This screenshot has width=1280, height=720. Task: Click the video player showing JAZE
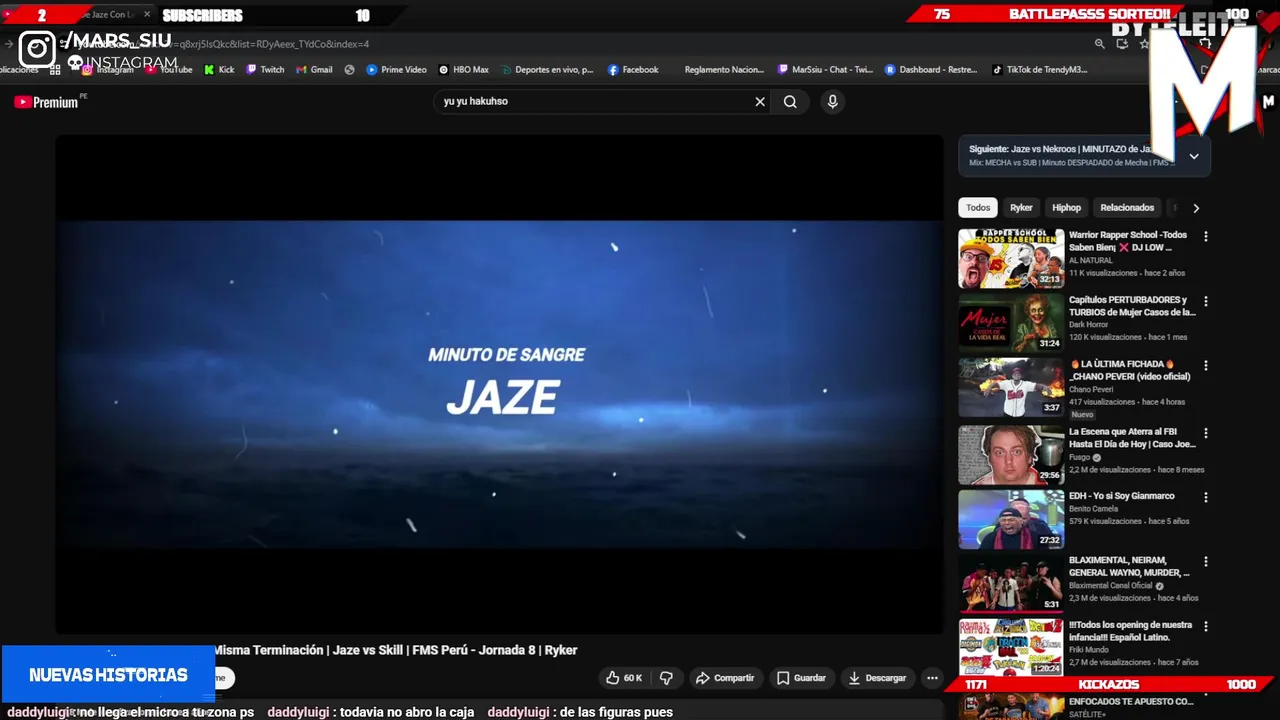pyautogui.click(x=499, y=384)
